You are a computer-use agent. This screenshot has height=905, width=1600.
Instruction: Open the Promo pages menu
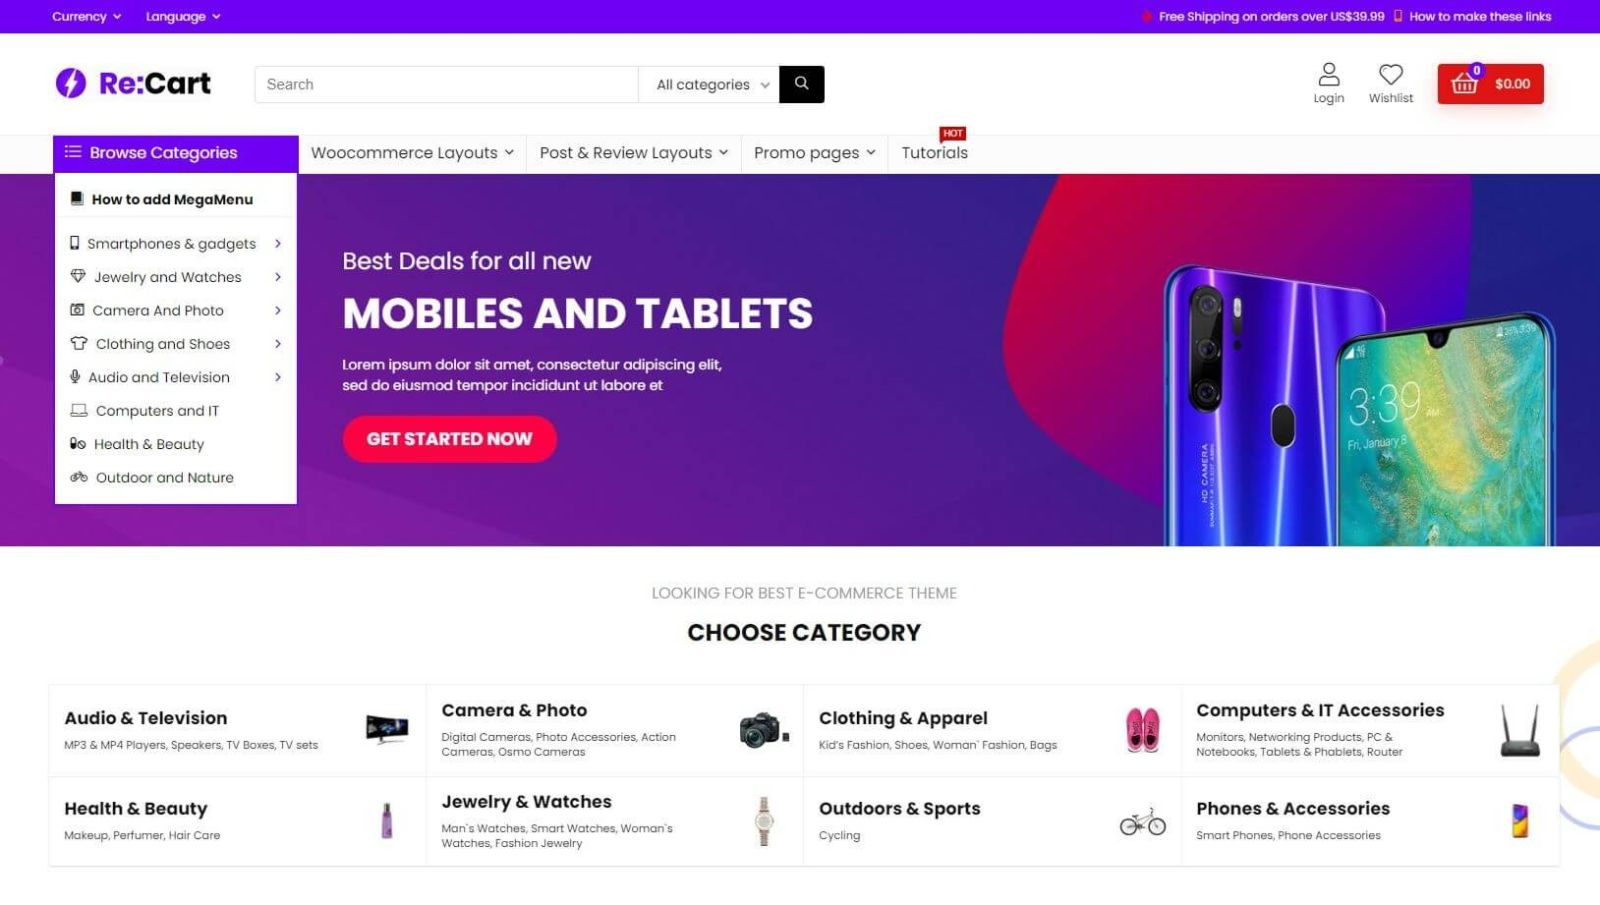[x=814, y=153]
